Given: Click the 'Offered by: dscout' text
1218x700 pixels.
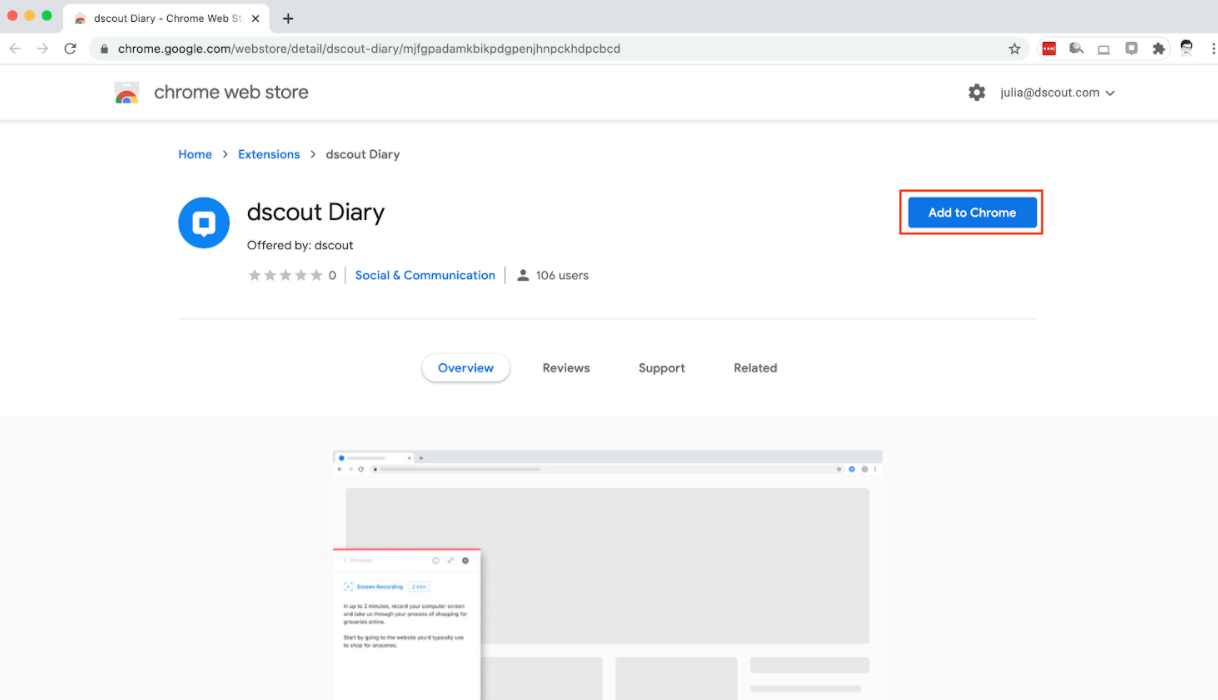Looking at the screenshot, I should coord(300,245).
